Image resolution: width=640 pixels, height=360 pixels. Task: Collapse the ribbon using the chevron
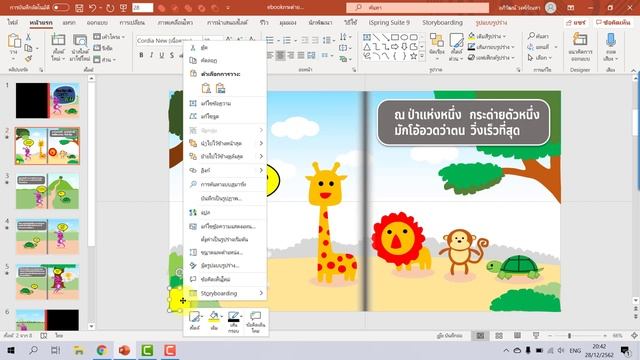tap(633, 70)
